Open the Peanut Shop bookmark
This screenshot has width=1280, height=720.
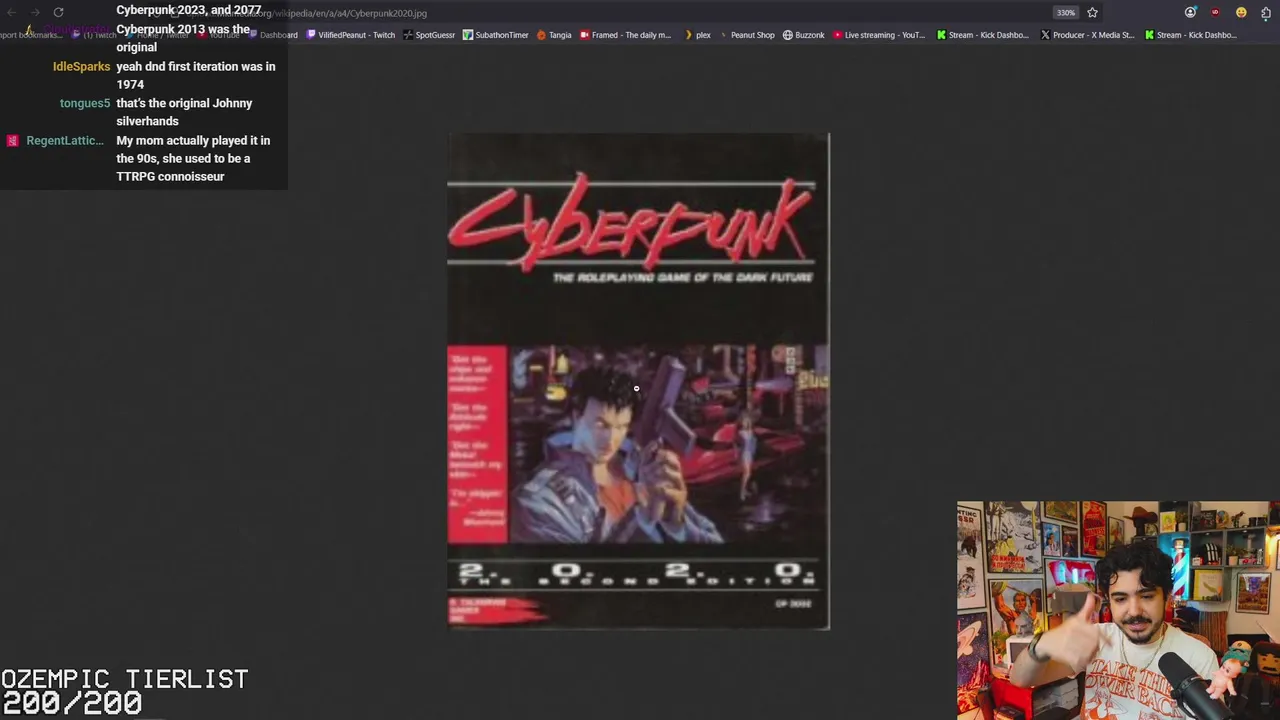(x=746, y=35)
